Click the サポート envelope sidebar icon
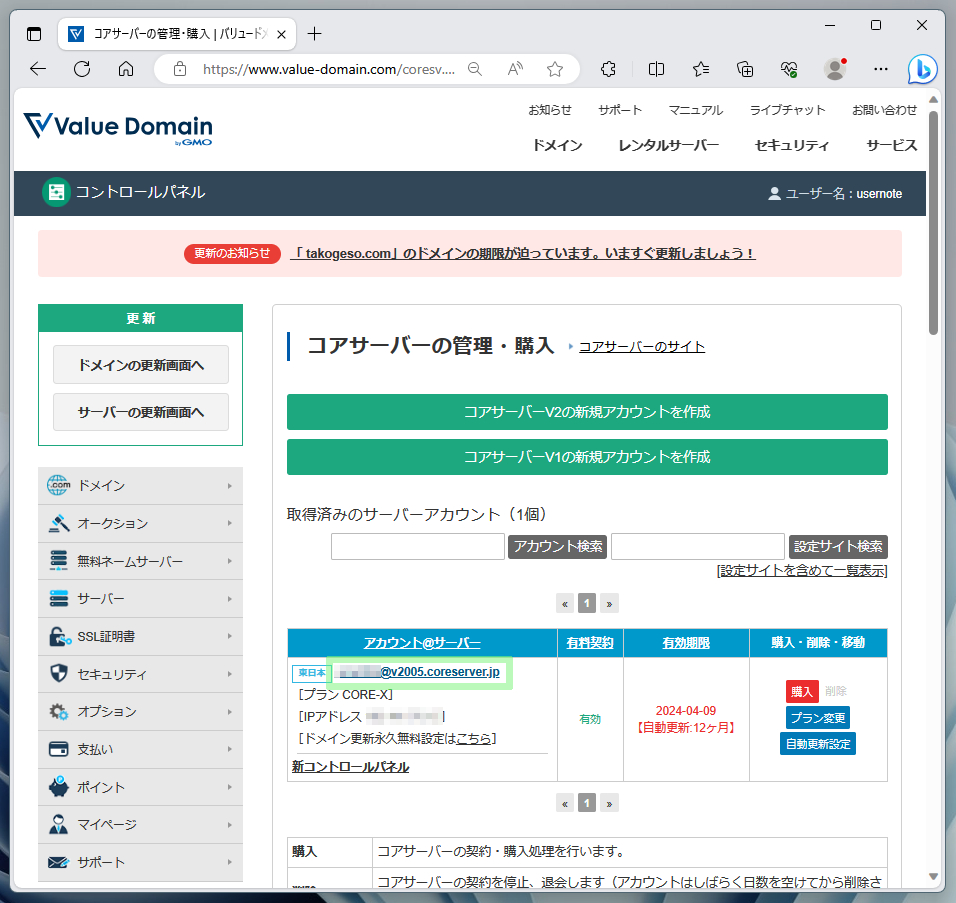The width and height of the screenshot is (956, 903). coord(59,862)
